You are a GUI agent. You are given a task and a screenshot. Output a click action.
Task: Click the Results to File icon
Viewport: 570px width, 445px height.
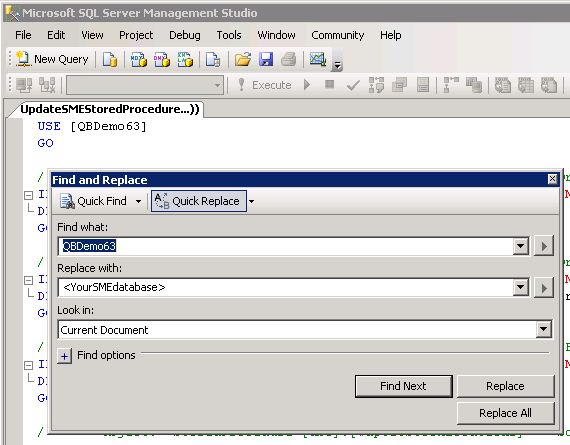pyautogui.click(x=549, y=85)
